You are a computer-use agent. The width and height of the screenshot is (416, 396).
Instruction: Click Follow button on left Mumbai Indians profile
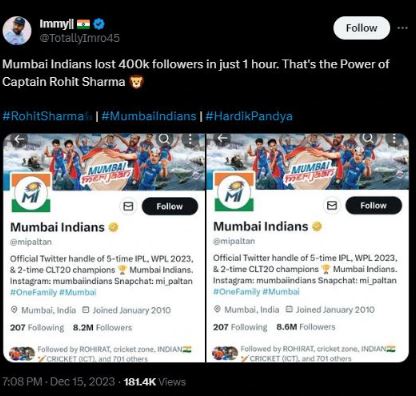tap(170, 206)
